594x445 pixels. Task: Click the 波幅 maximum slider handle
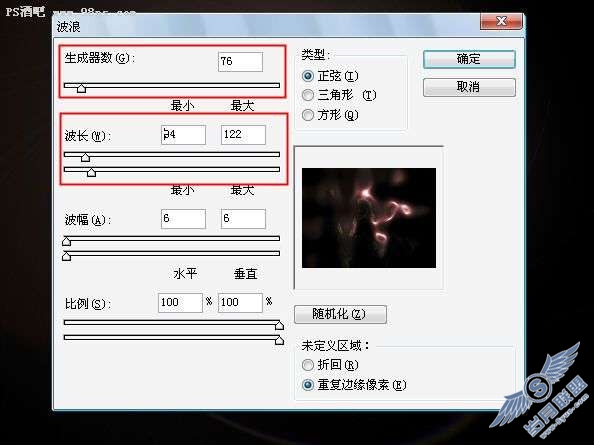67,256
